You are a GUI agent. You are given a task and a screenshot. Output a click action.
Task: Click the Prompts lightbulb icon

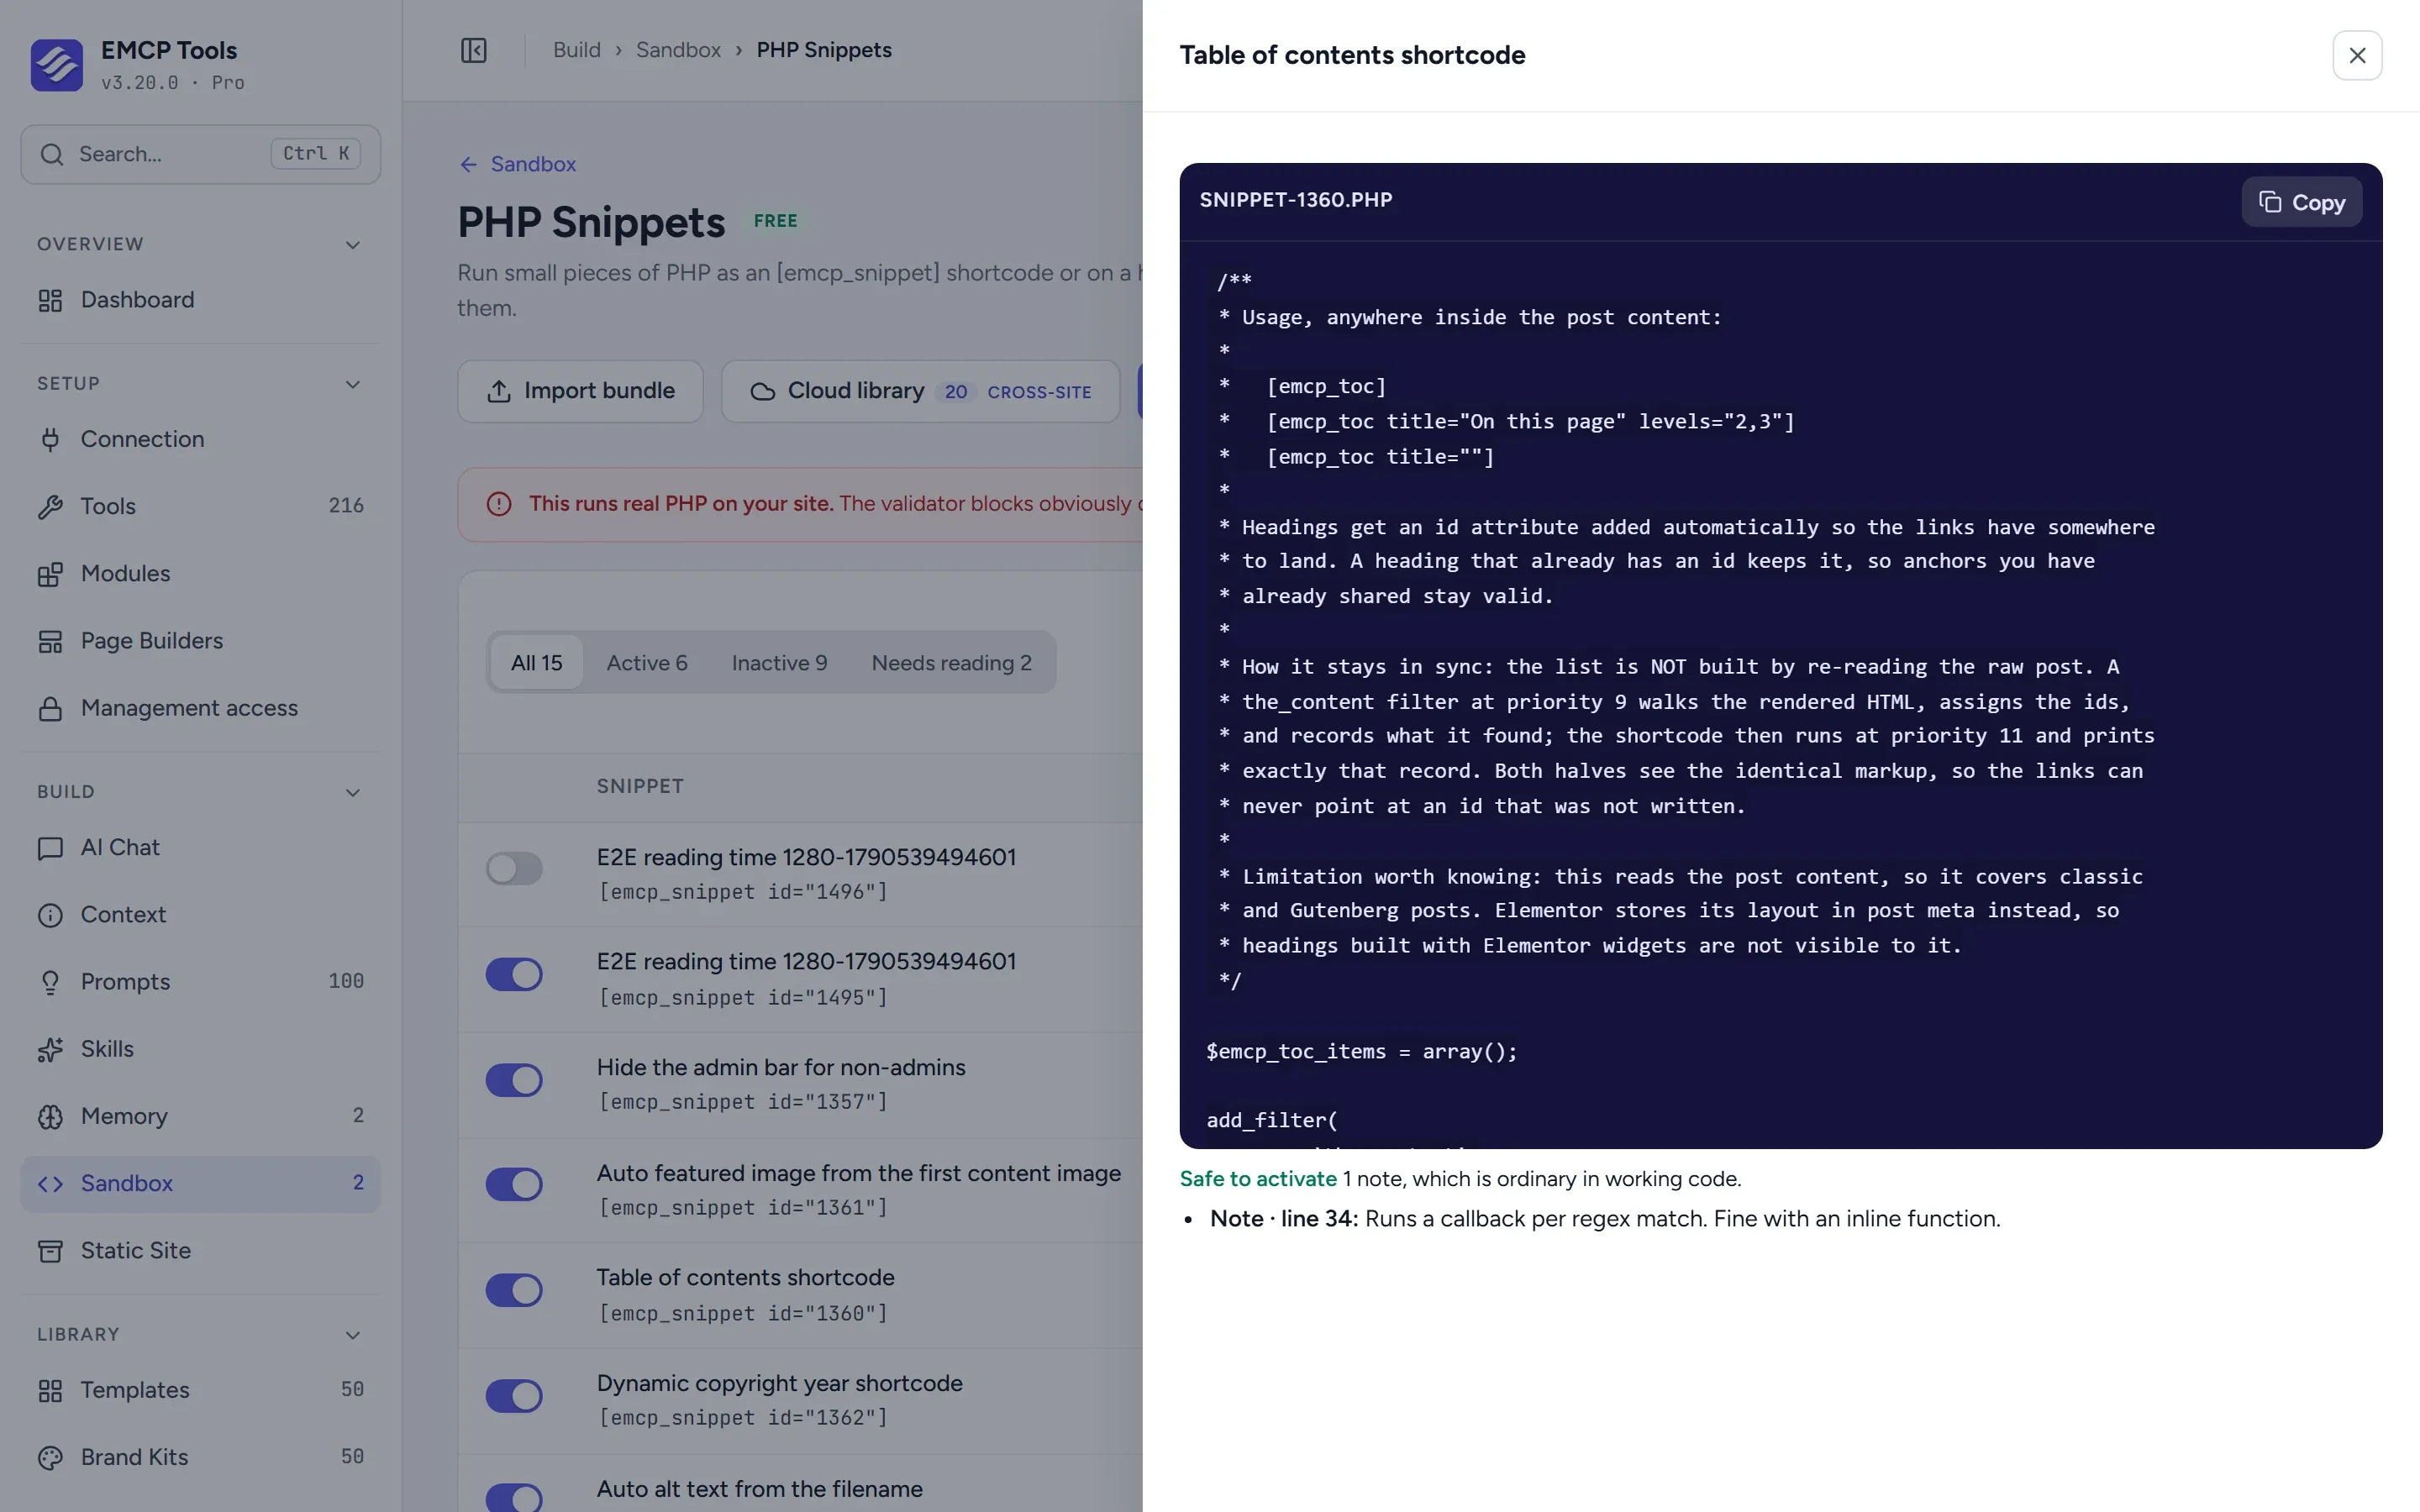tap(50, 982)
